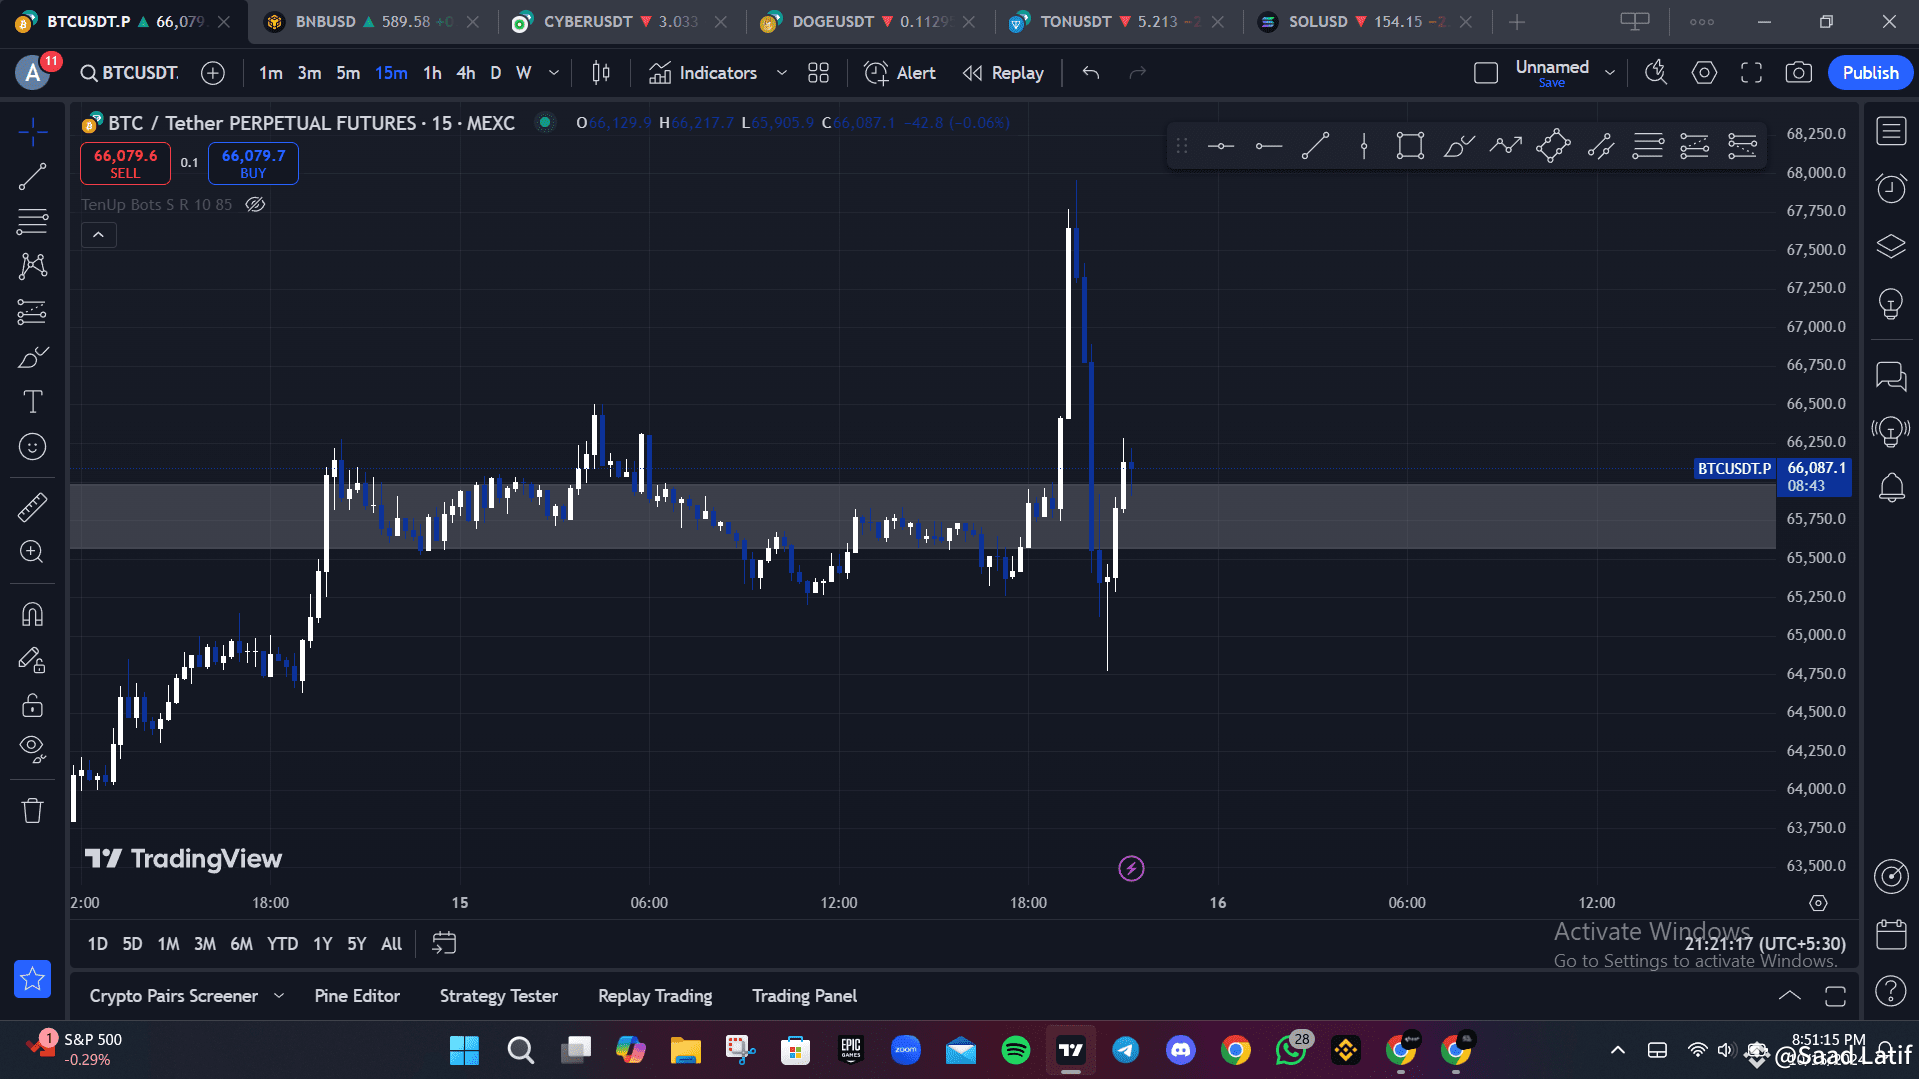Screen dimensions: 1919x1079
Task: Activate the zoom in tool
Action: click(x=32, y=552)
